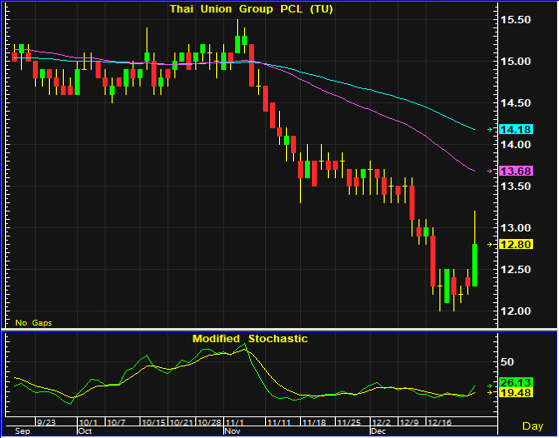Click the No Gaps label
The width and height of the screenshot is (559, 438).
point(34,323)
